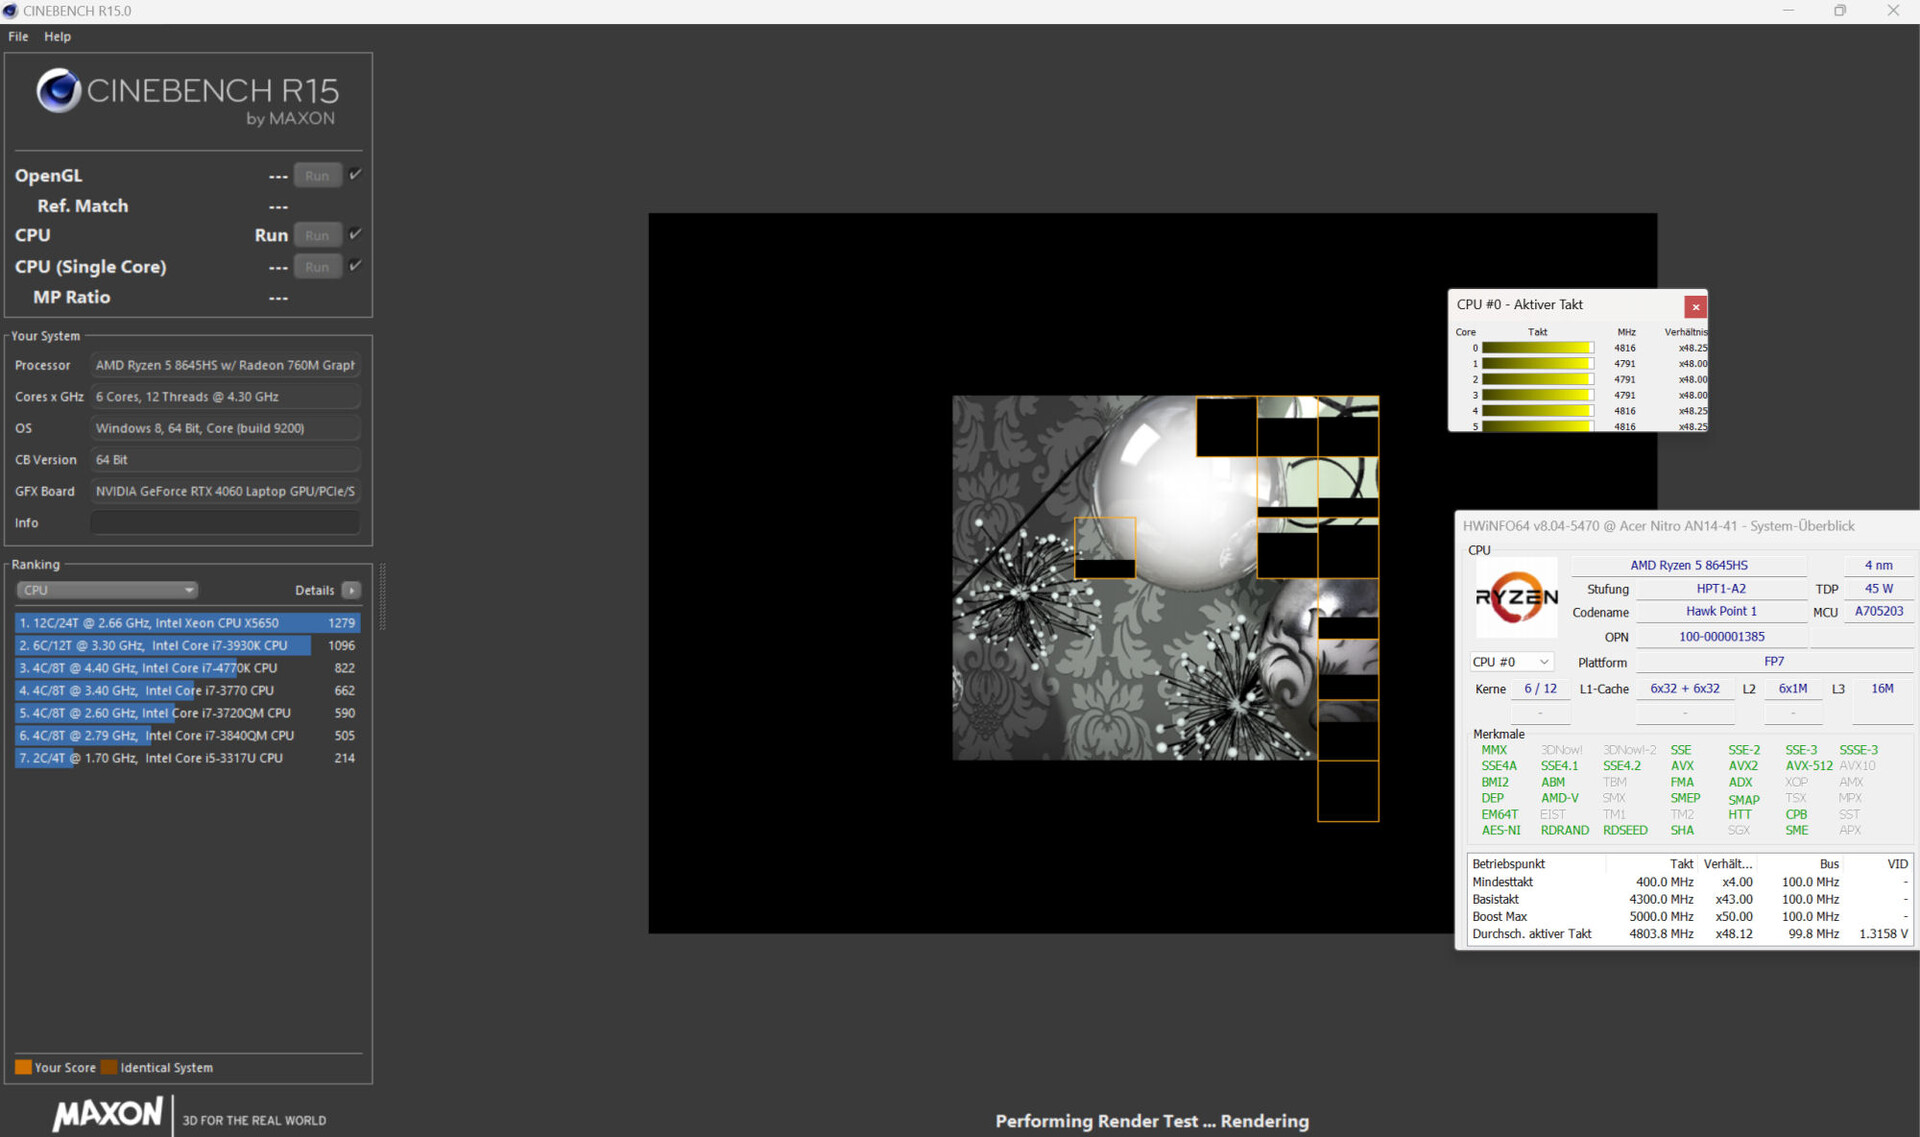Open the File menu
The width and height of the screenshot is (1920, 1137).
click(x=18, y=36)
